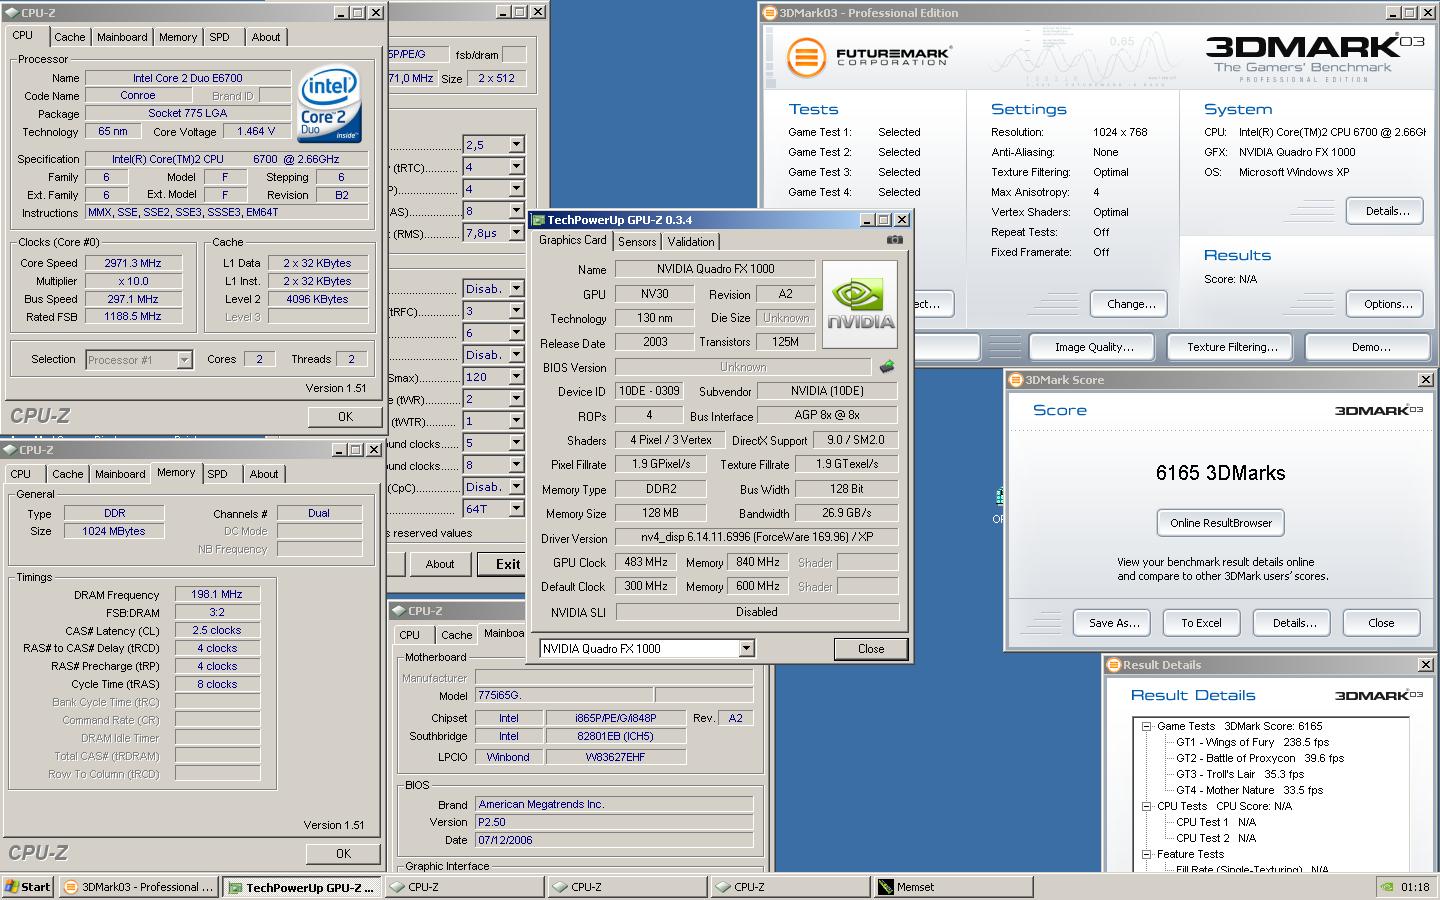This screenshot has width=1440, height=900.
Task: Click the Close button in GPU-Z
Action: [871, 648]
